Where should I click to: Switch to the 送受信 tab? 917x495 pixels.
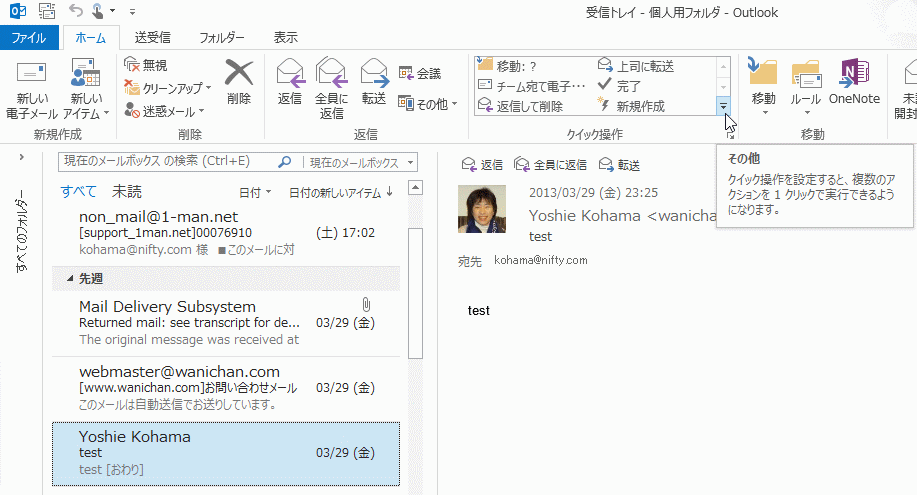pyautogui.click(x=153, y=37)
